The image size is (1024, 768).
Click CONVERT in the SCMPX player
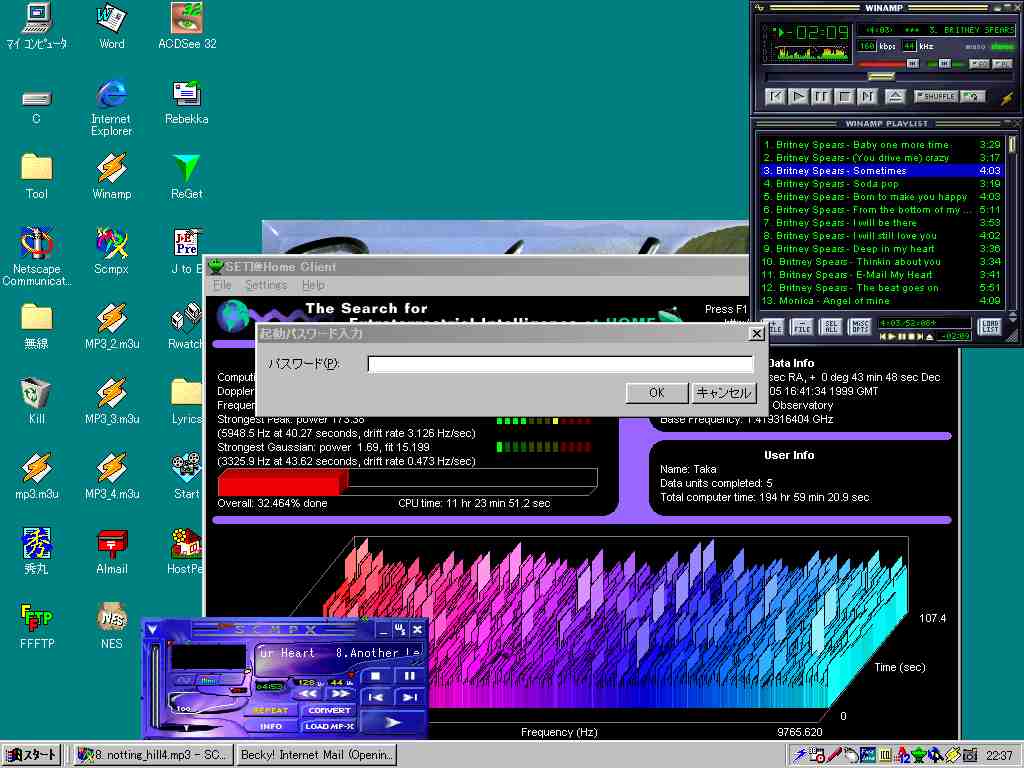(328, 711)
